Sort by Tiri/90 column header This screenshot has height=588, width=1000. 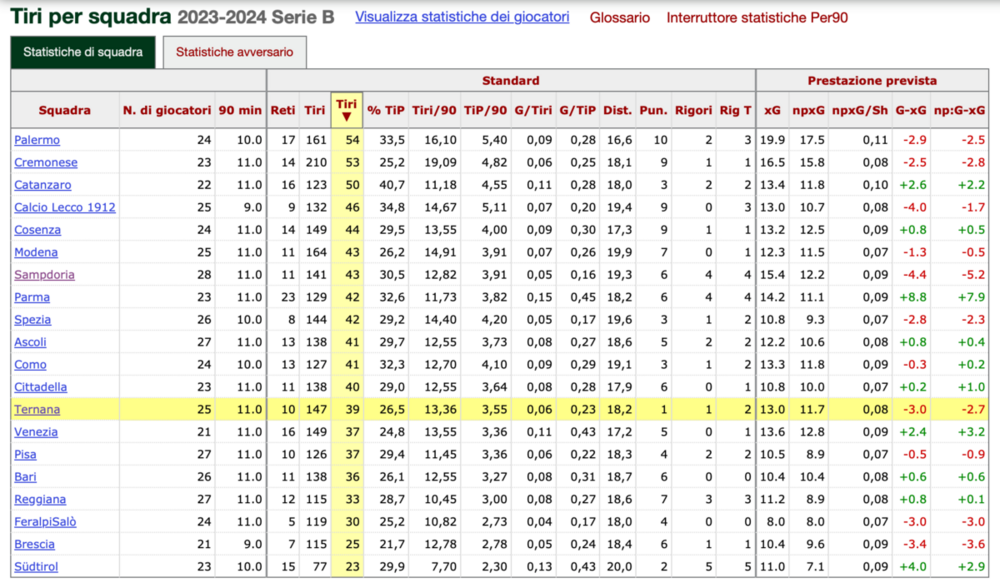(x=434, y=110)
